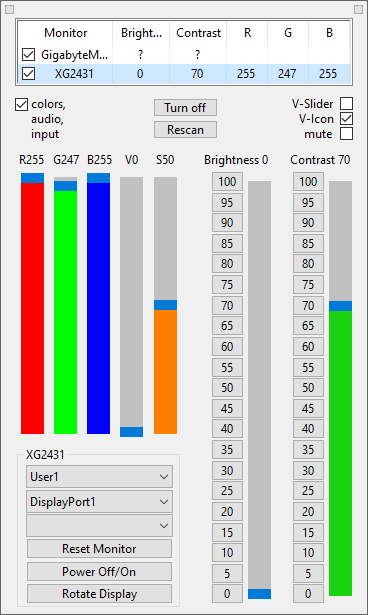Viewport: 368px width, 615px height.
Task: Set contrast to 0 preset button
Action: (x=308, y=593)
